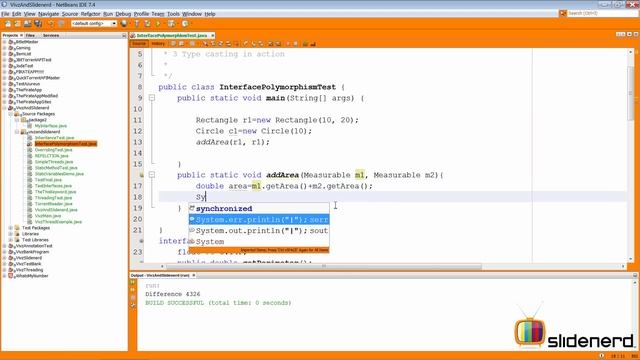Select the VivzBankProgram project
640x360 pixels.
(x=32, y=252)
